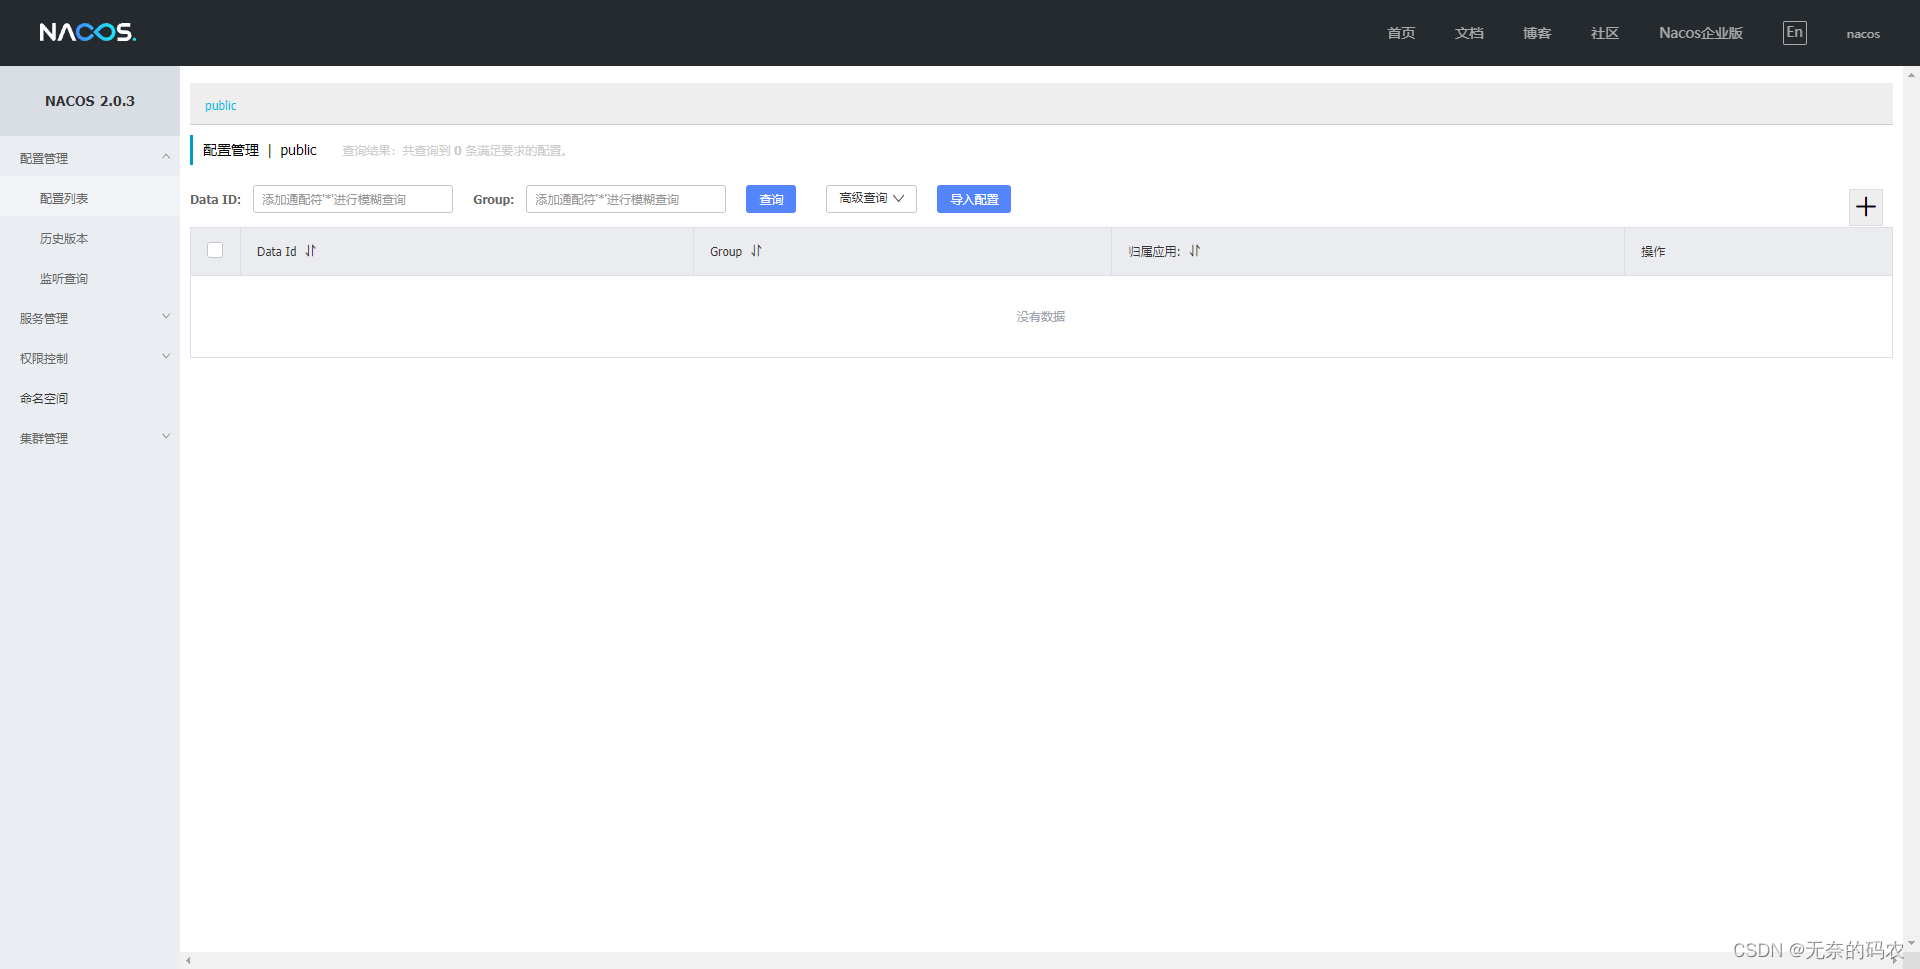The width and height of the screenshot is (1920, 969).
Task: Sort by 归属应用 column arrows
Action: point(1194,251)
